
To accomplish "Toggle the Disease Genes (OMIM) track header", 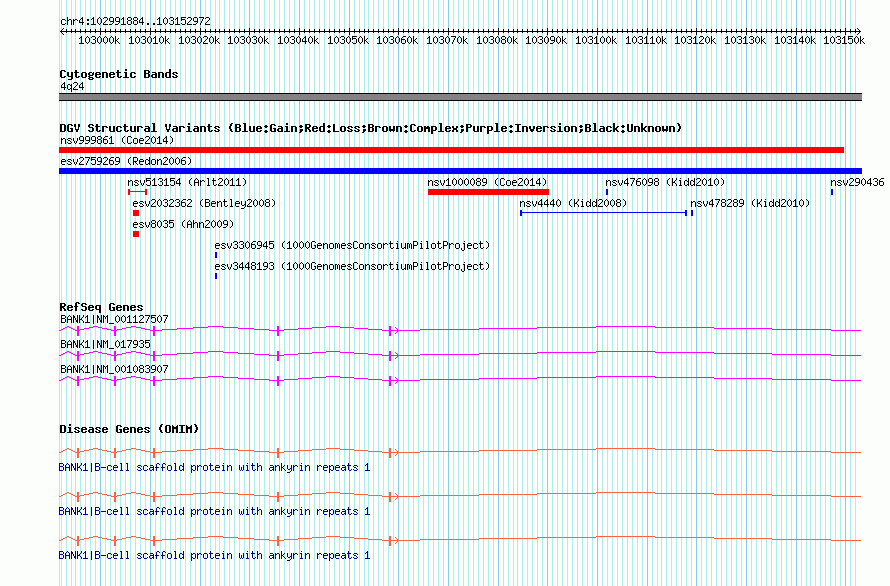I will coord(129,429).
